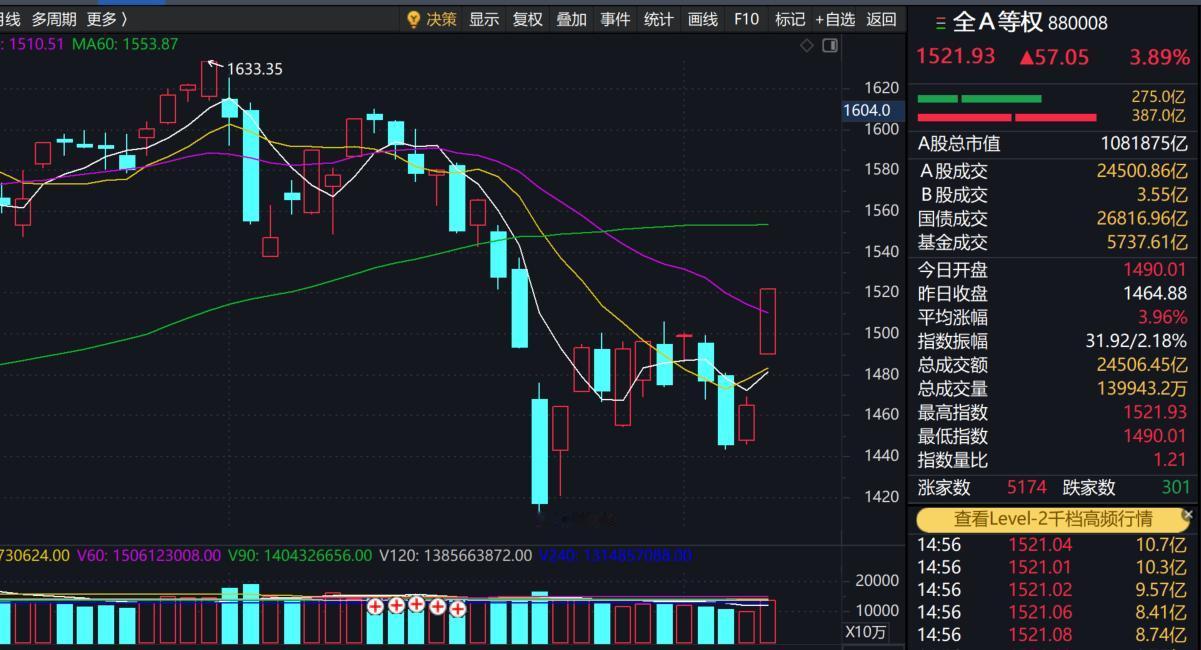
Task: Click the index code 880008
Action: [x=1078, y=23]
